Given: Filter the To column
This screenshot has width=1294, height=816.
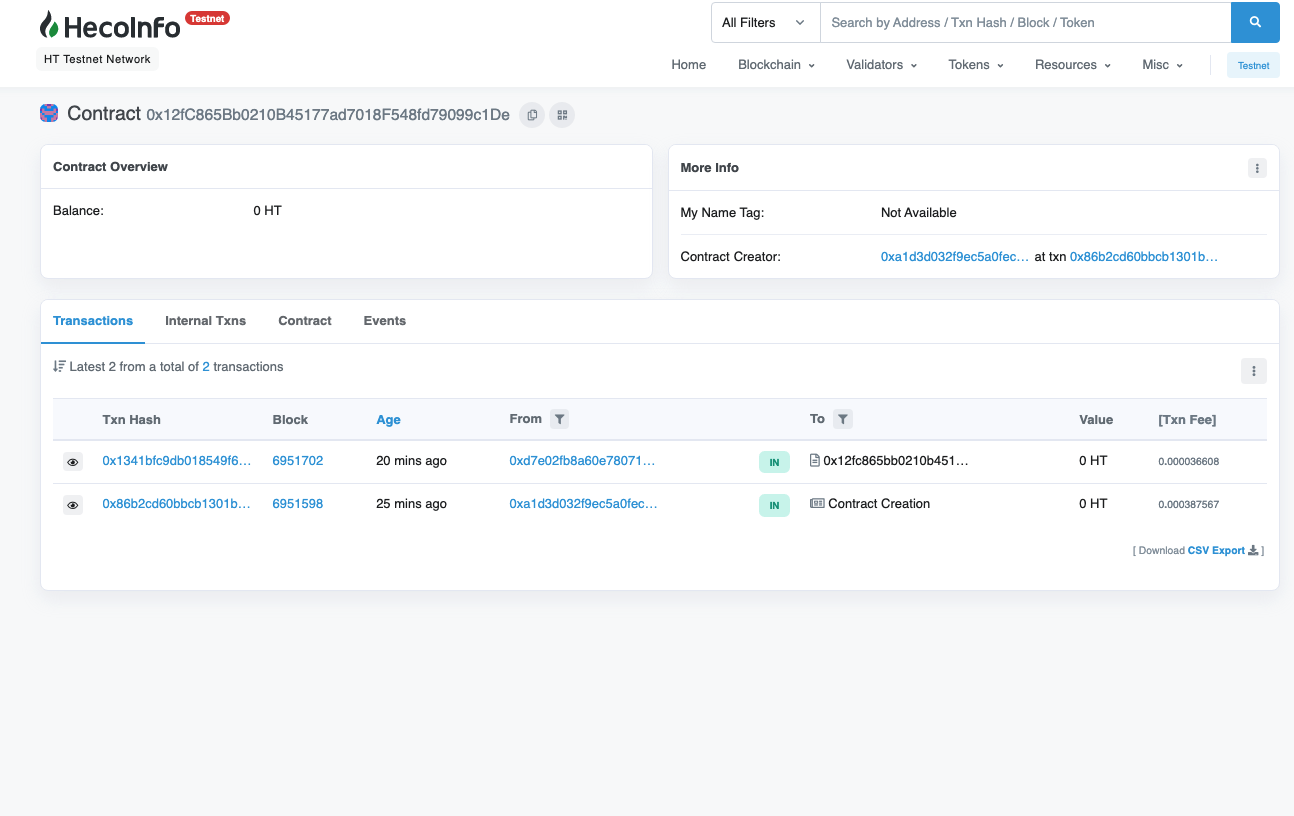Looking at the screenshot, I should pos(843,419).
